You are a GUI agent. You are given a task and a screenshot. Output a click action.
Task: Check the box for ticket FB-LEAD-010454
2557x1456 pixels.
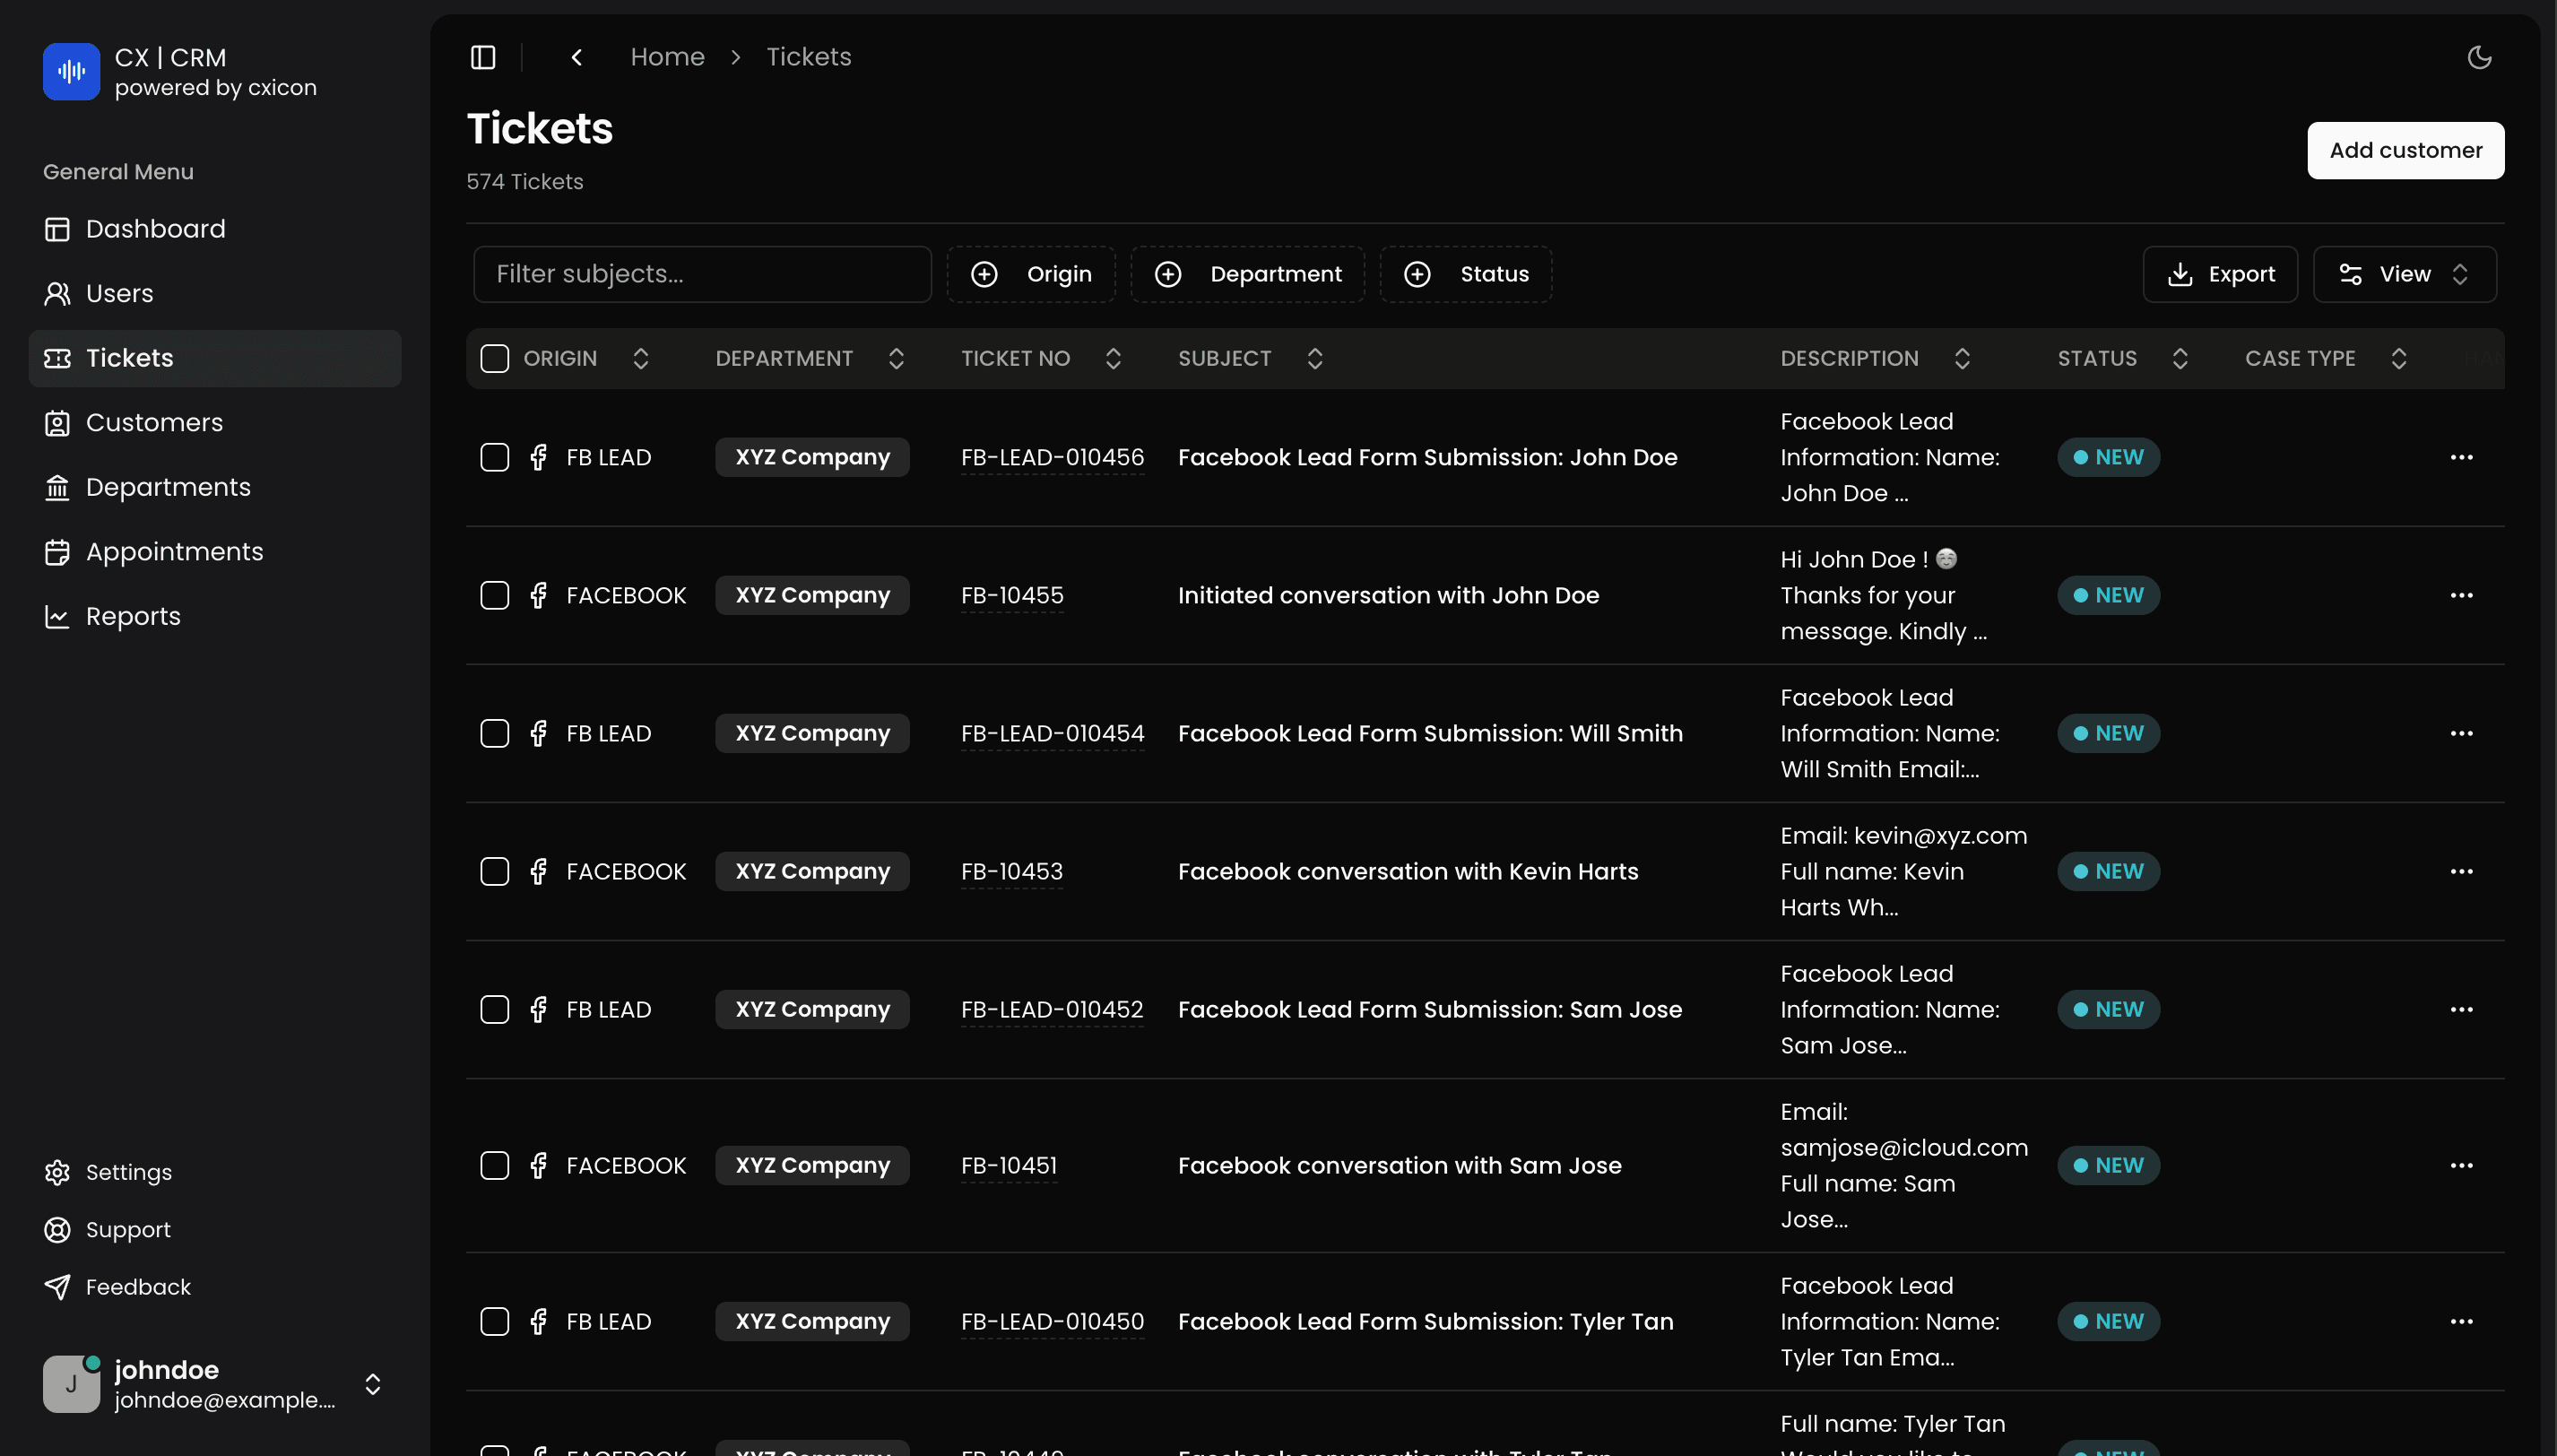coord(494,733)
